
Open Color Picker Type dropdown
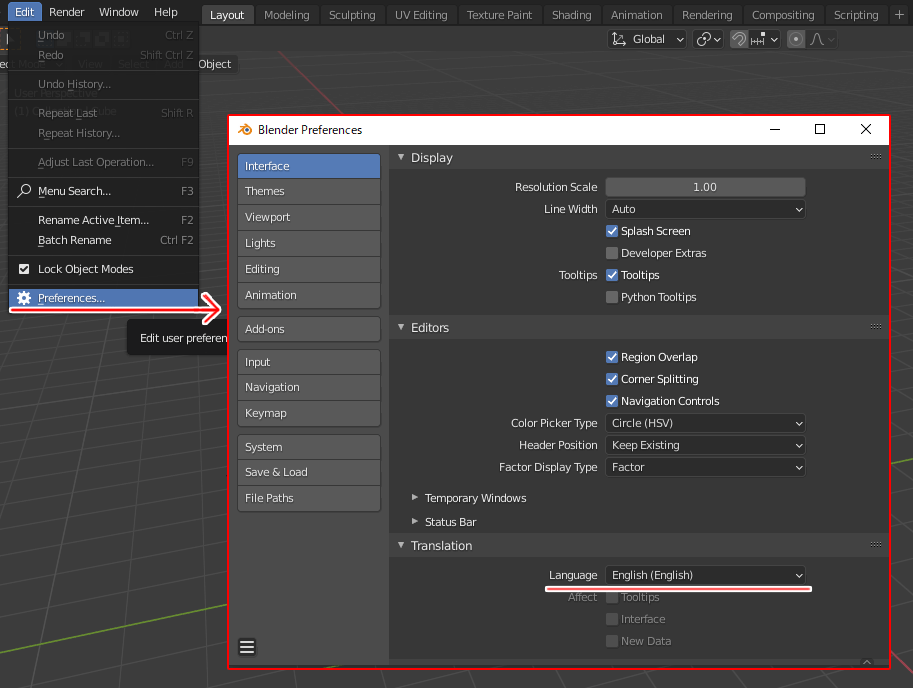(x=705, y=423)
